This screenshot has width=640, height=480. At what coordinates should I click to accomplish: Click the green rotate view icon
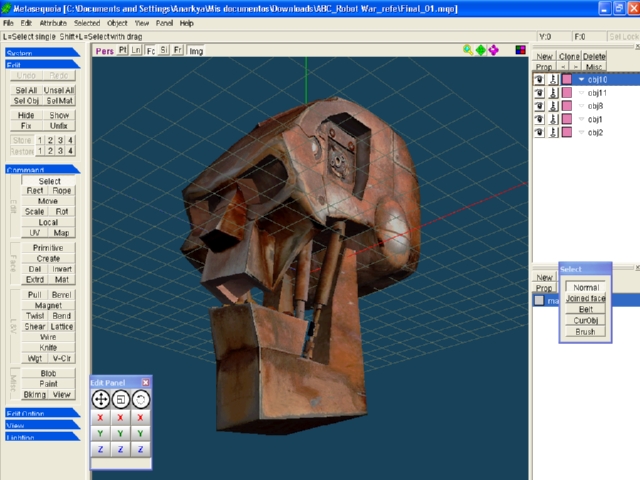click(481, 50)
